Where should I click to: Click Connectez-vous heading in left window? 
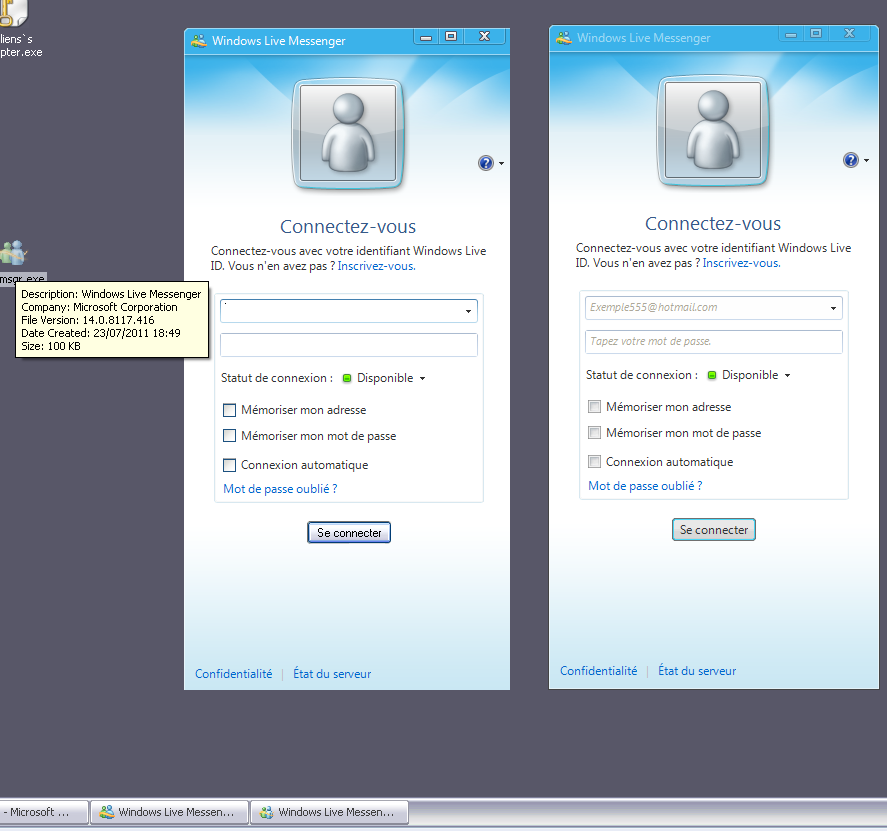tap(348, 226)
